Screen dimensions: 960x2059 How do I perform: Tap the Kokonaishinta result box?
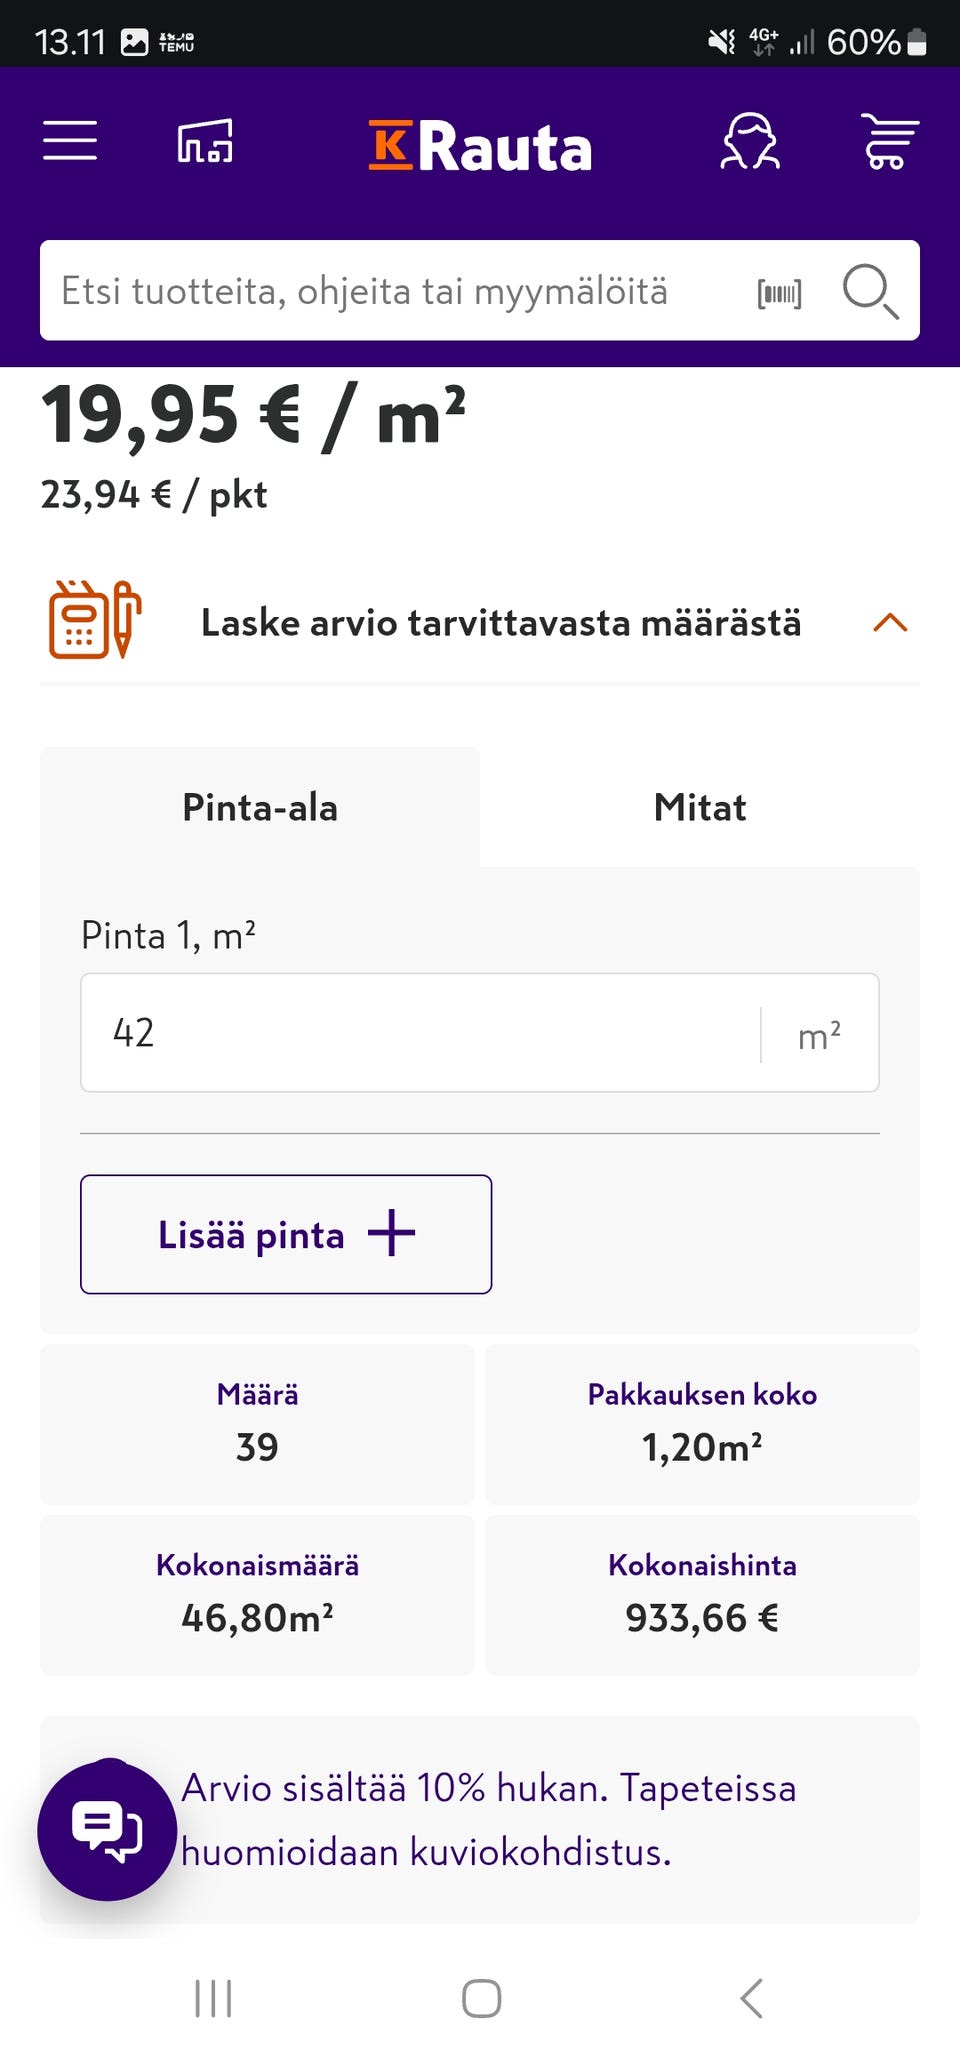(x=701, y=1594)
